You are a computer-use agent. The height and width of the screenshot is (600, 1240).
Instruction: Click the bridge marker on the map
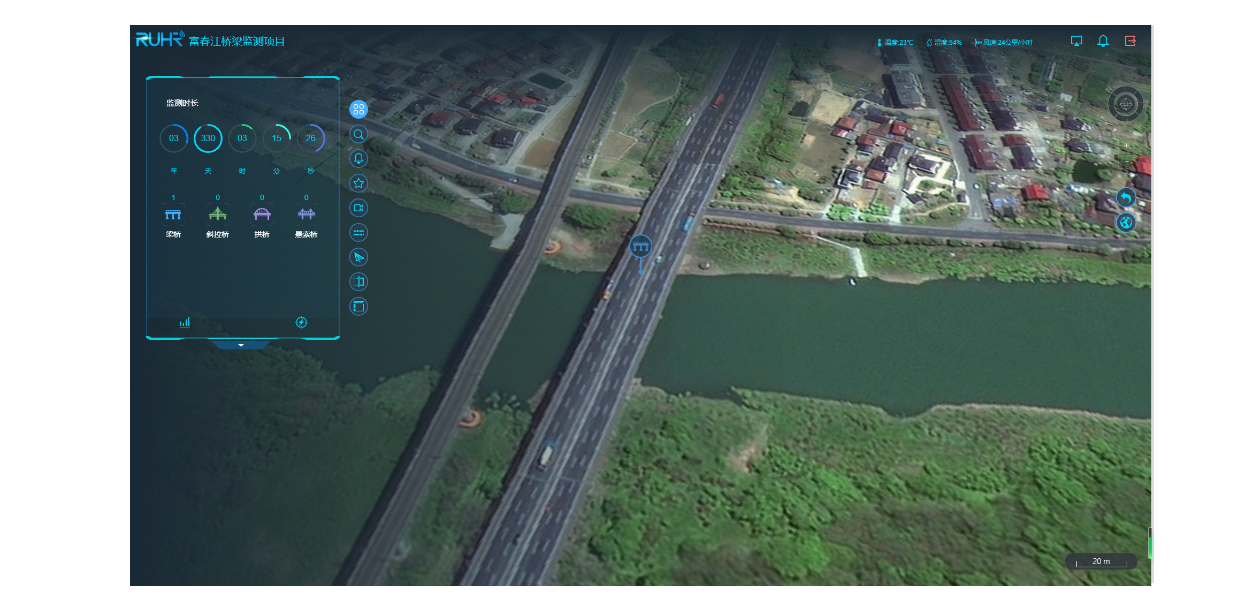(x=640, y=246)
